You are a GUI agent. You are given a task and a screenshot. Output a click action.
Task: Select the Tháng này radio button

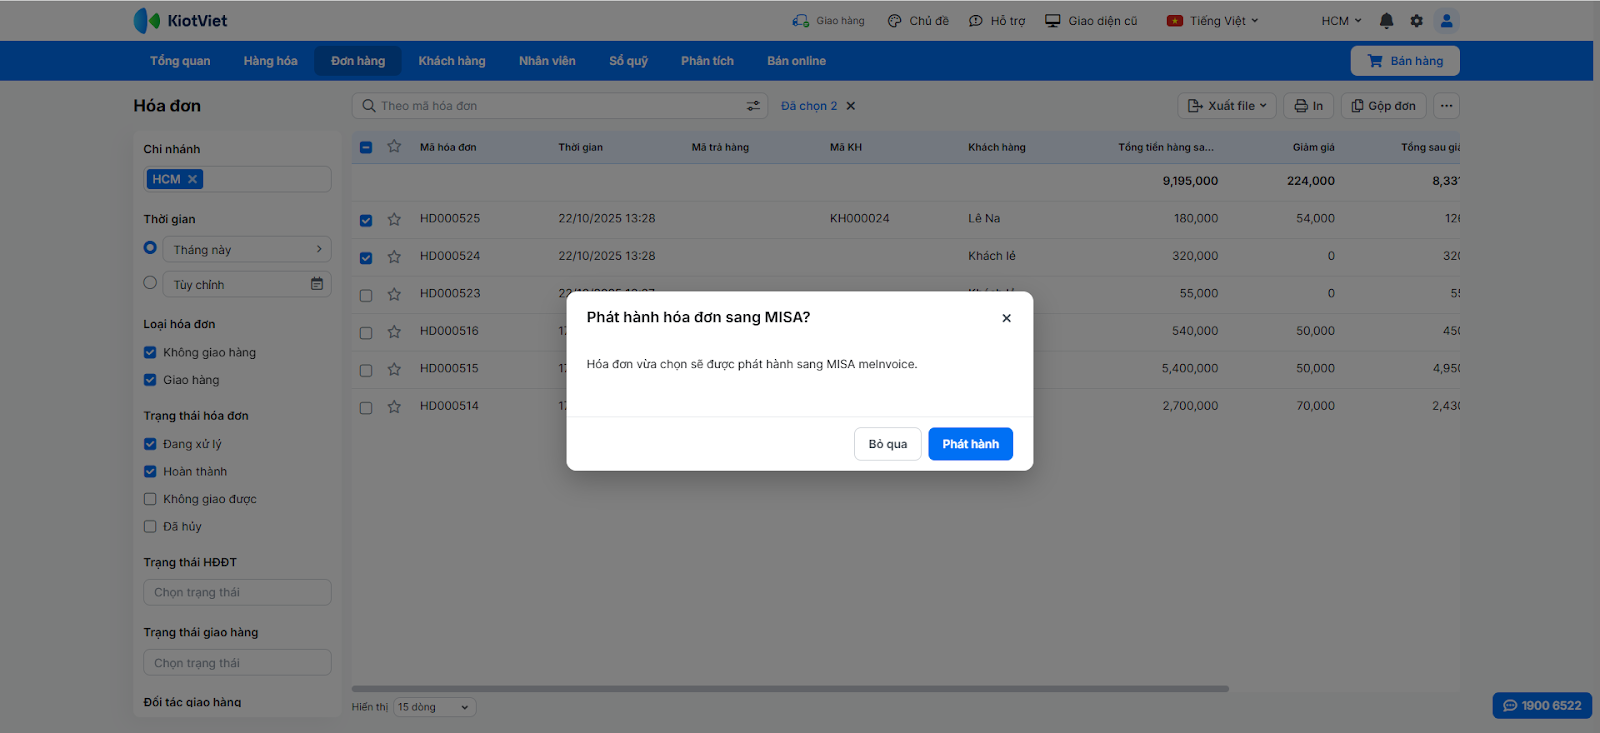coord(150,248)
